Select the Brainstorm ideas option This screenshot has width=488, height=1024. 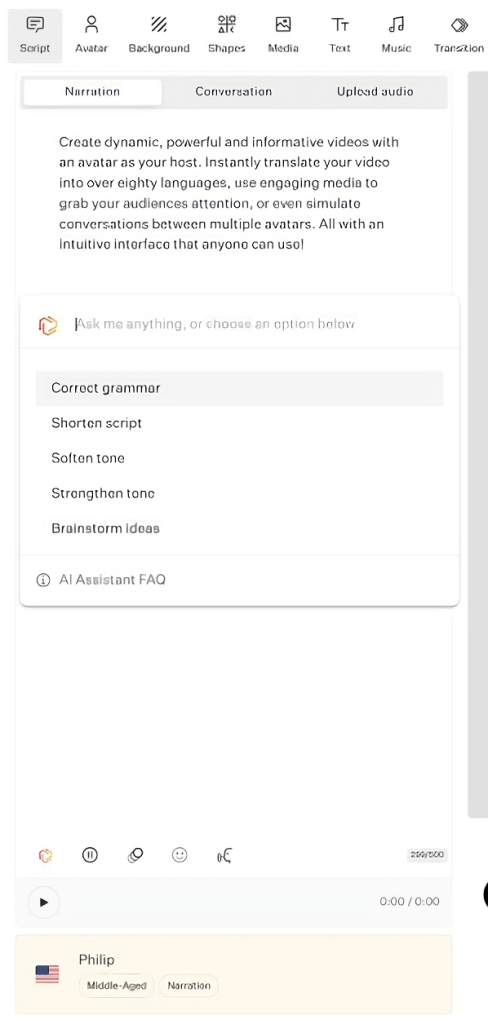[239, 528]
